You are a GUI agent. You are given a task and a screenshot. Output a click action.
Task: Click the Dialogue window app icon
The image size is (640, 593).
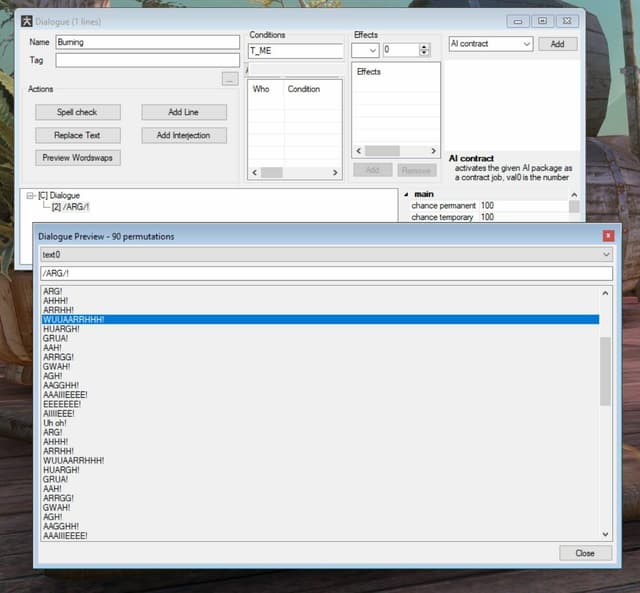[x=27, y=21]
